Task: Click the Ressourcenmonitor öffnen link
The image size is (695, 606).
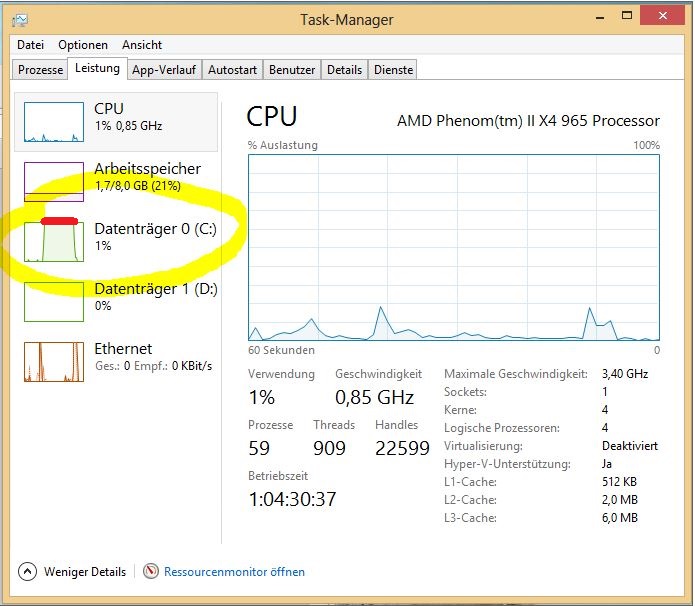Action: [x=234, y=571]
